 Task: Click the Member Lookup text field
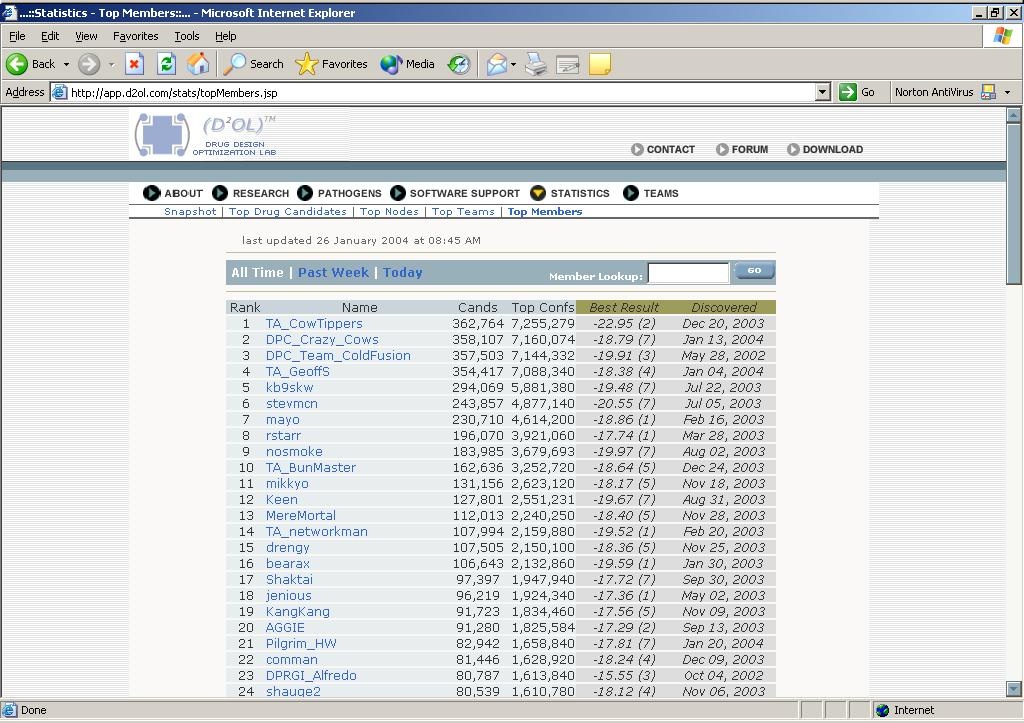688,273
